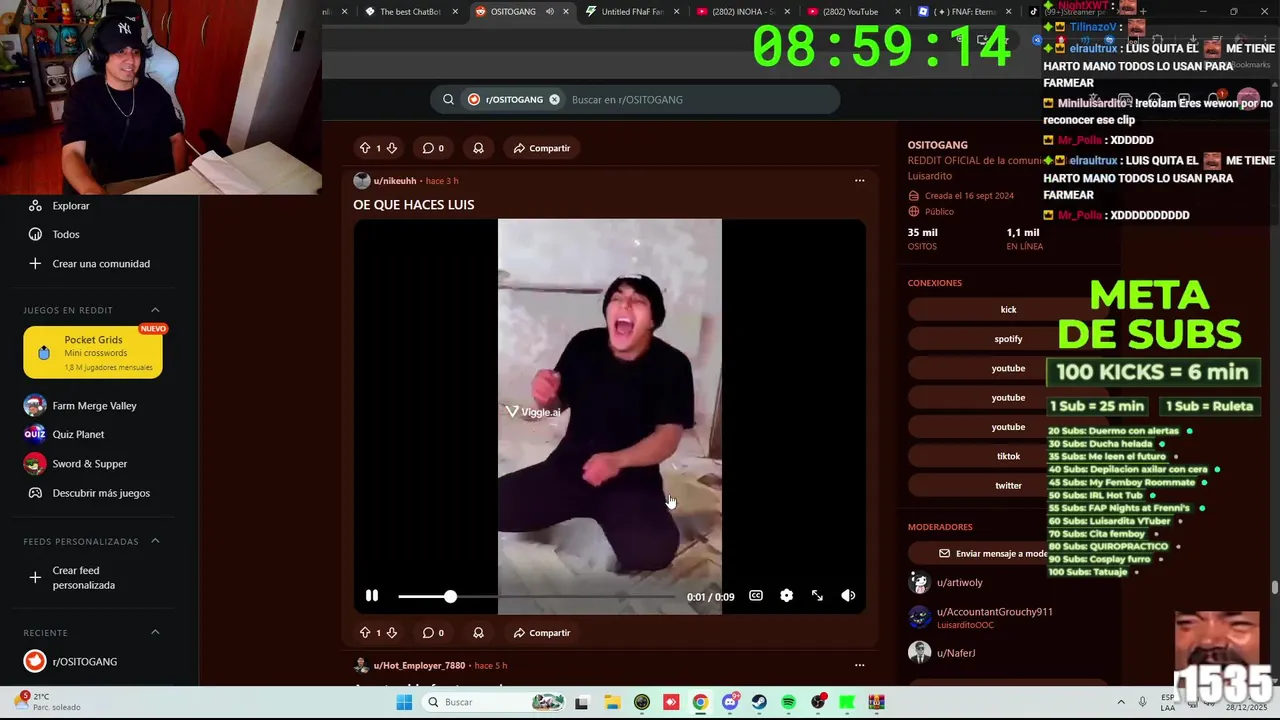Give award to the OE QUE HACES LUIS post
The height and width of the screenshot is (720, 1280).
tap(478, 633)
